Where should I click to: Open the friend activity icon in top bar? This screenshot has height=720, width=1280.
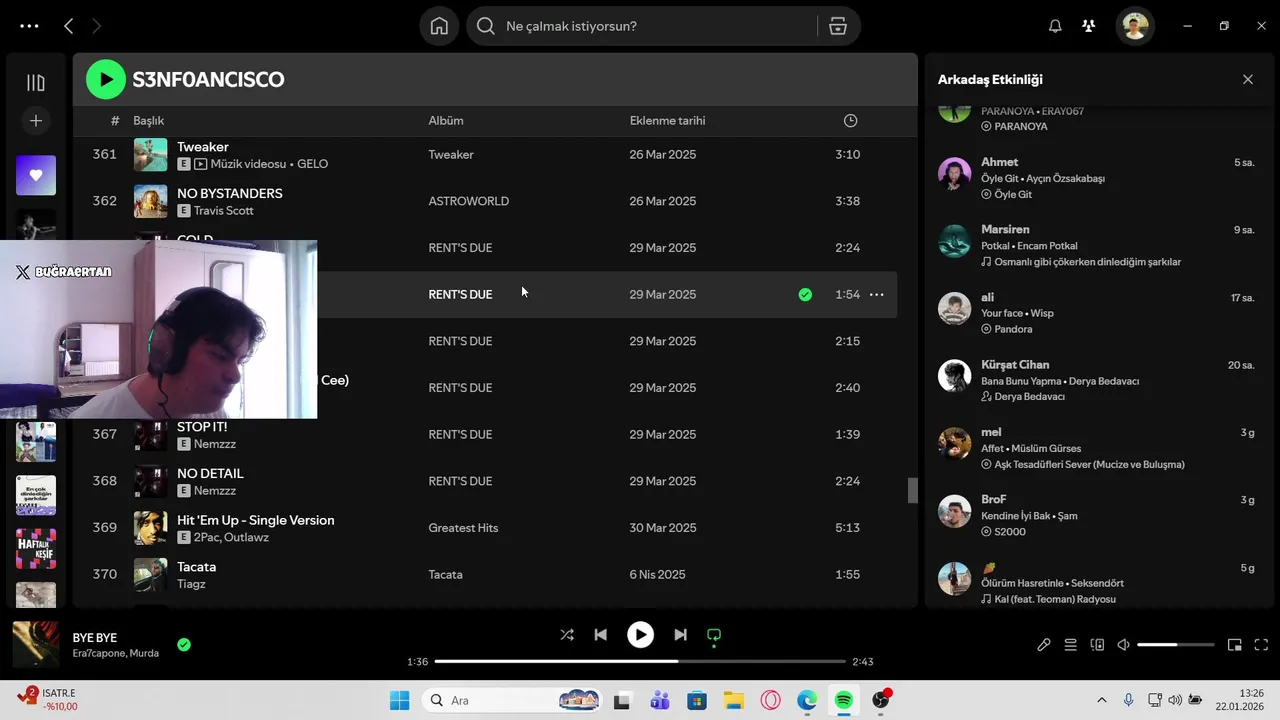pos(1089,26)
